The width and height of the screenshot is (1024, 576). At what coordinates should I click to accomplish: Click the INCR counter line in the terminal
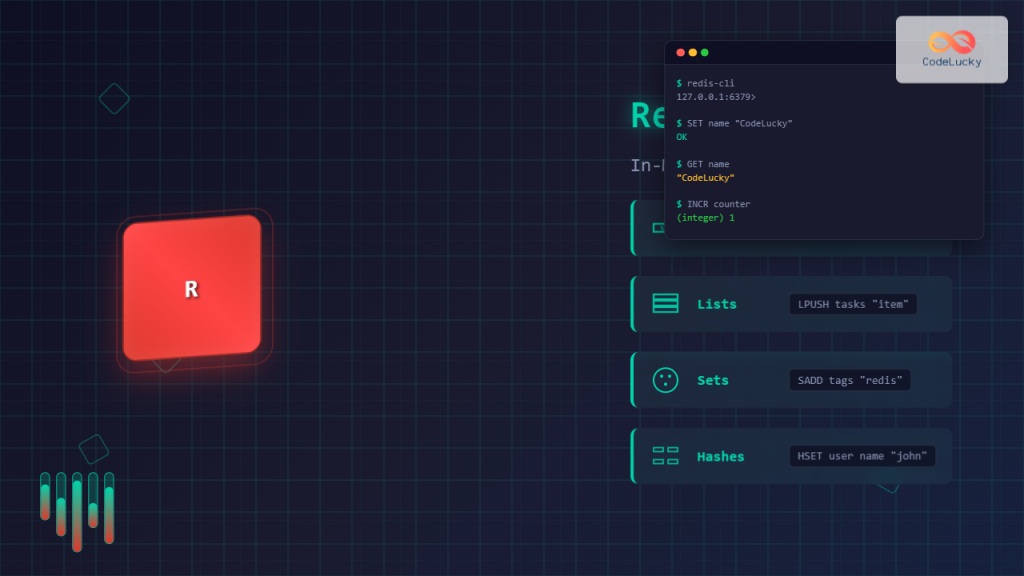point(712,203)
